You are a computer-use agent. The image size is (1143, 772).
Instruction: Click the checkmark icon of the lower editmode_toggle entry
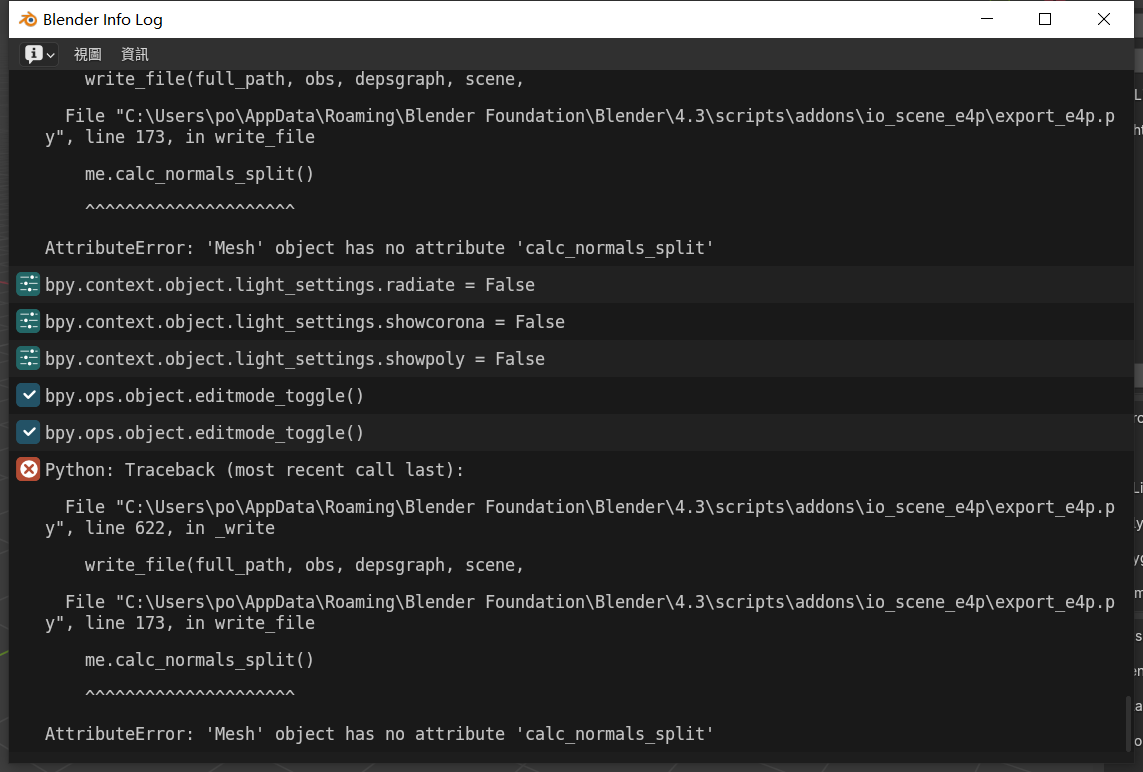28,433
